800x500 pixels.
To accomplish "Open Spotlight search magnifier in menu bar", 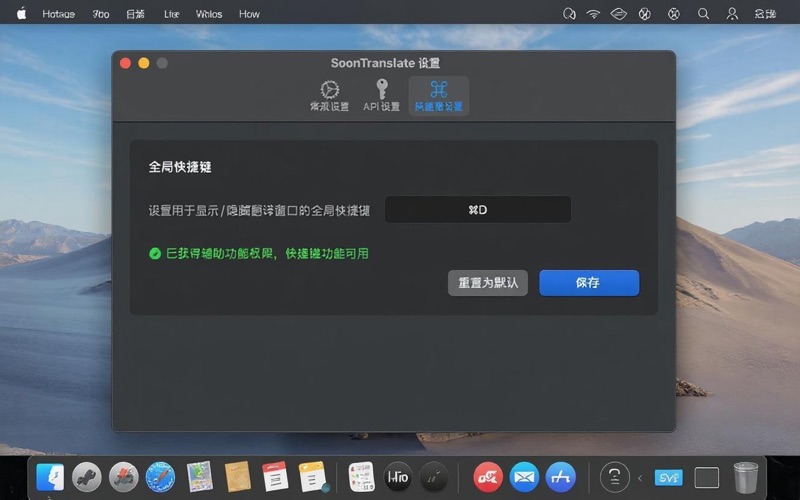I will coord(704,14).
